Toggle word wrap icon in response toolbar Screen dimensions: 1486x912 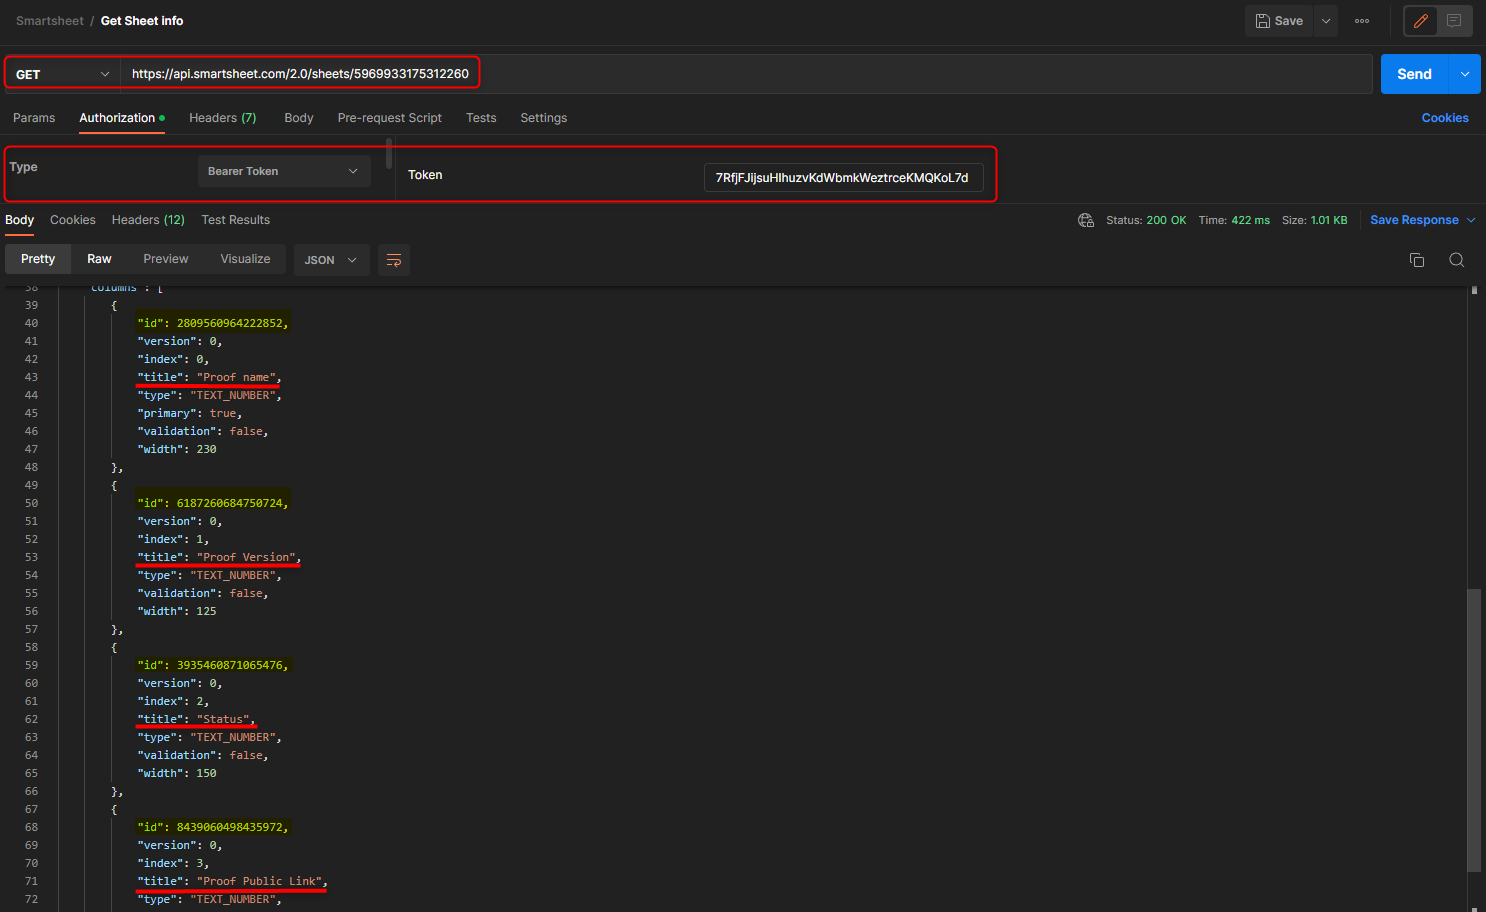394,260
